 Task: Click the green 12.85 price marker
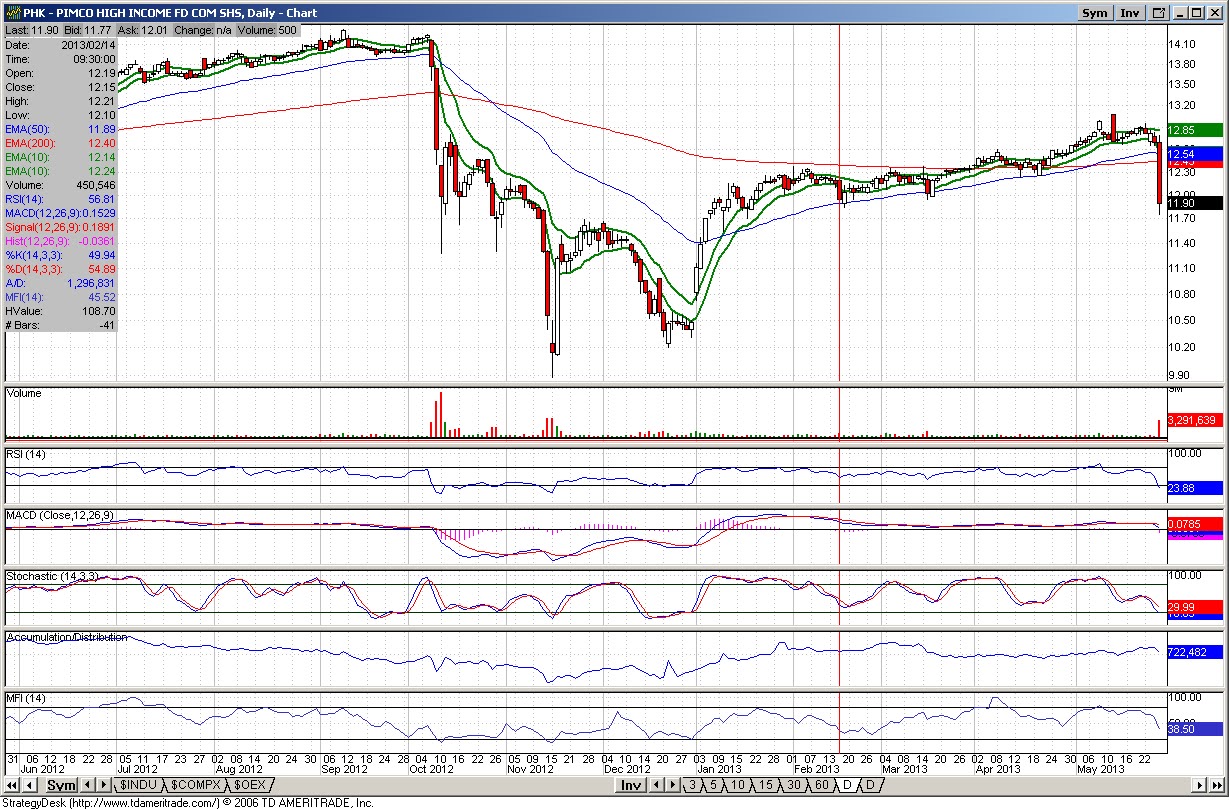pyautogui.click(x=1195, y=130)
